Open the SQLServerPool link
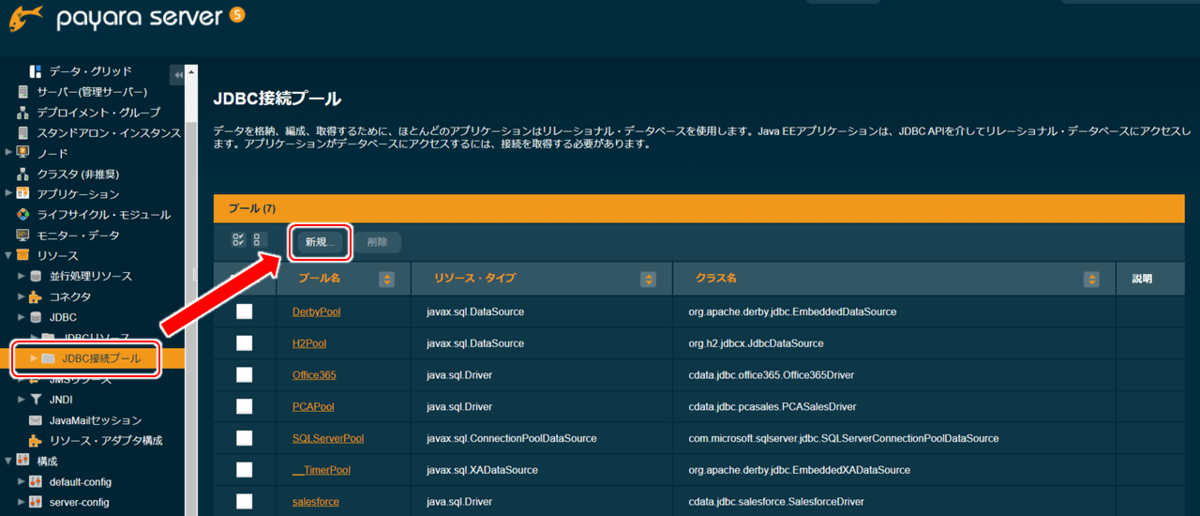Screen dimensions: 1200x516 [328, 438]
